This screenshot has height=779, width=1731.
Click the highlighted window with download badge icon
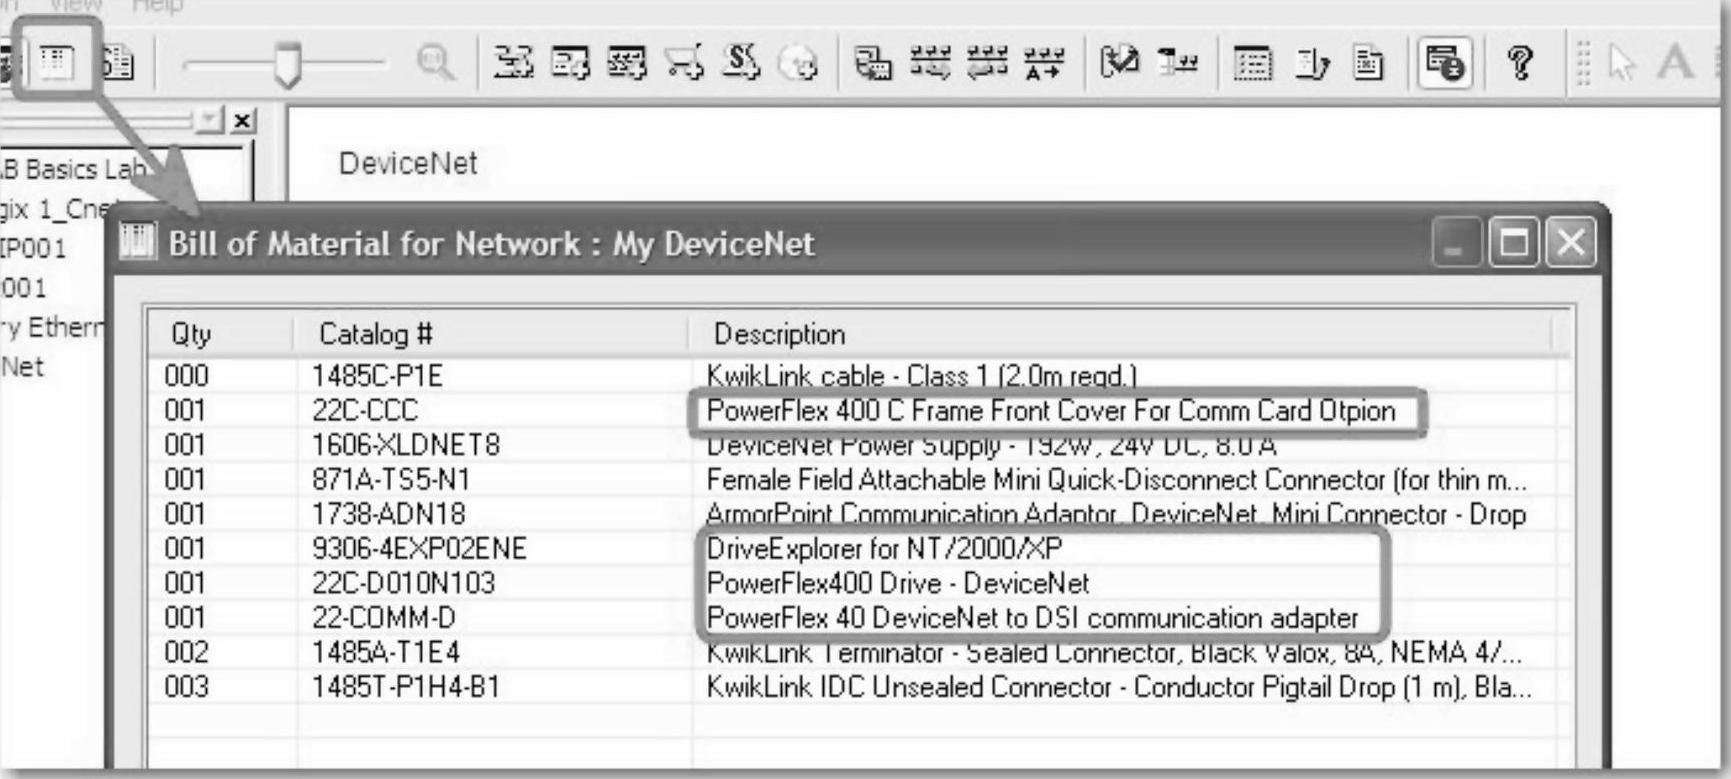pyautogui.click(x=1444, y=63)
